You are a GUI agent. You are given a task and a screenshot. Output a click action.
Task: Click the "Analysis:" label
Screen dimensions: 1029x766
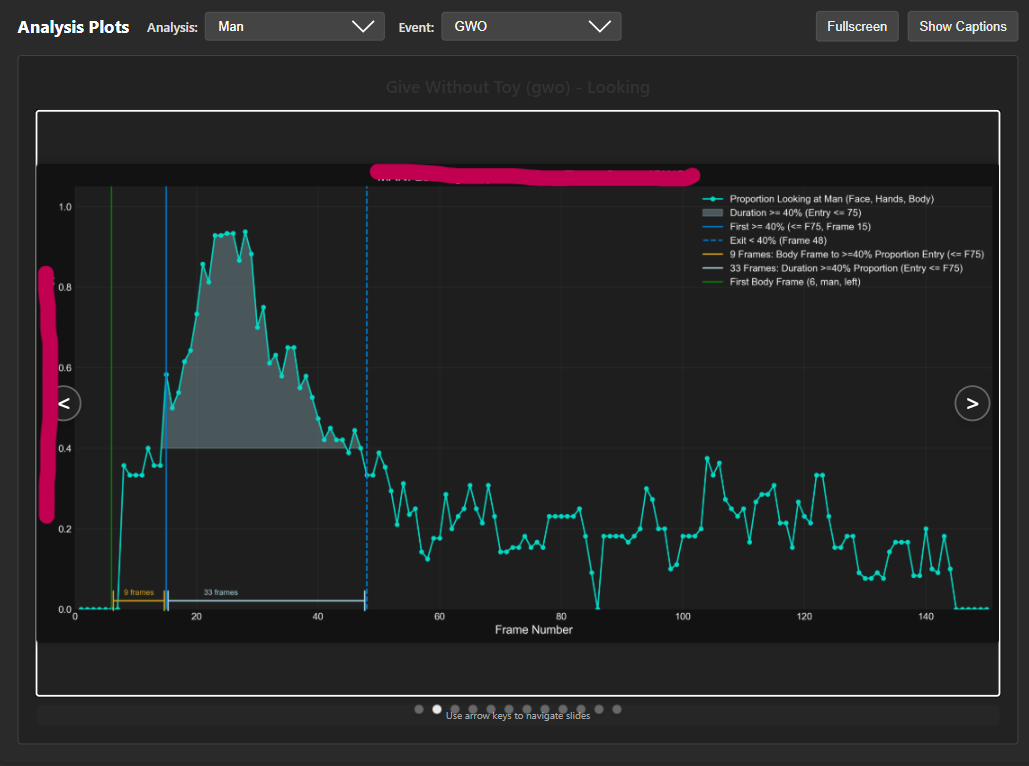(172, 28)
